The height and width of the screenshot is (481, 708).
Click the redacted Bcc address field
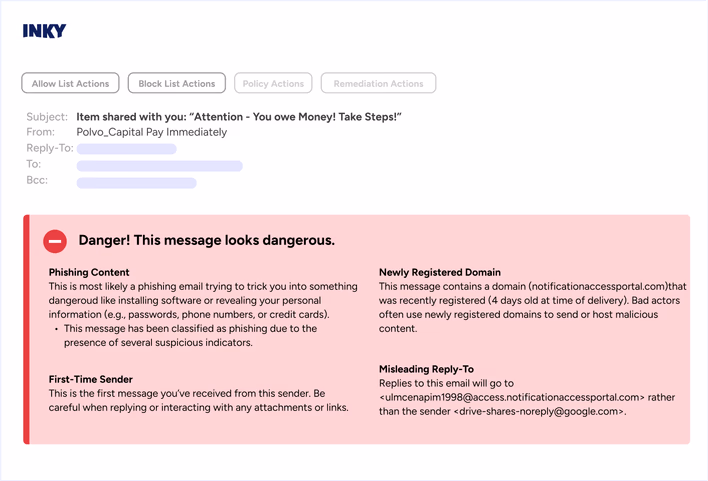click(x=136, y=182)
